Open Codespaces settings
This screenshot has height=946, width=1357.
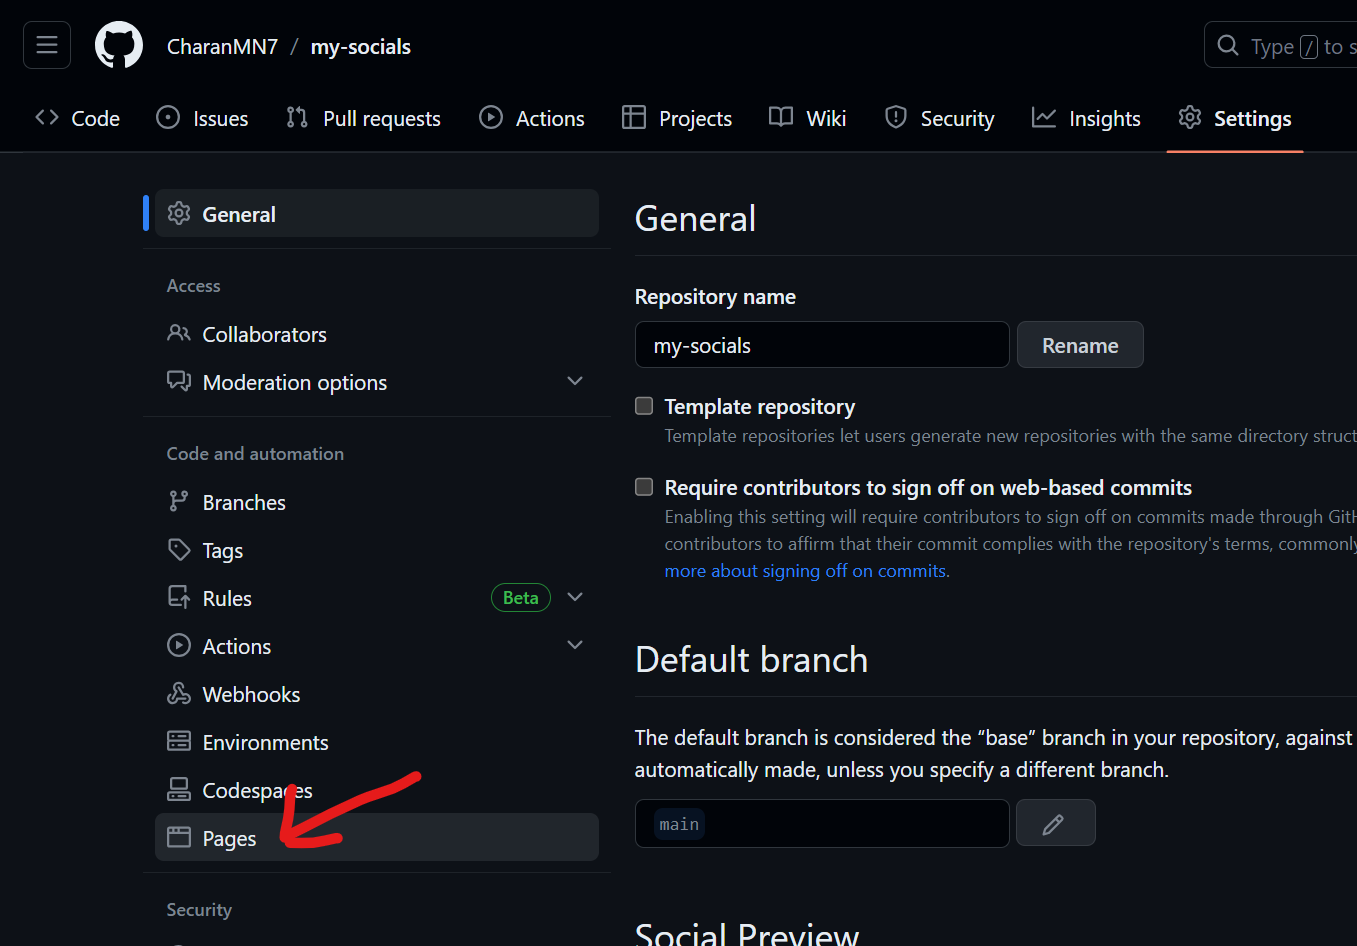click(x=377, y=790)
